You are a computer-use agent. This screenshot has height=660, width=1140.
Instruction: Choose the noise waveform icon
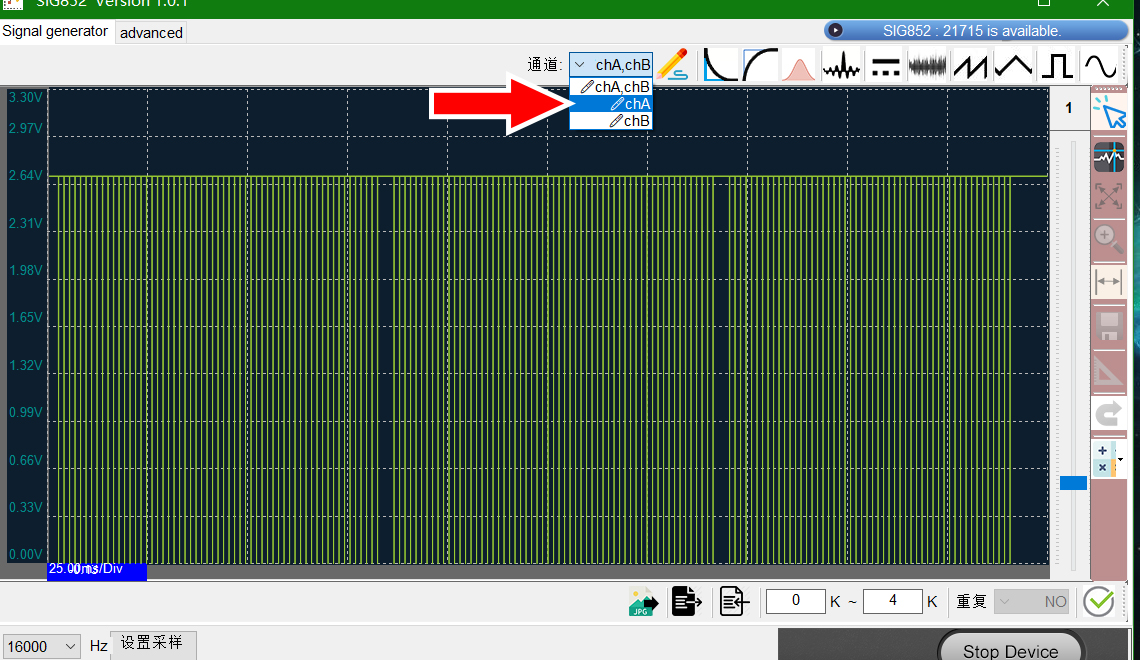point(928,65)
